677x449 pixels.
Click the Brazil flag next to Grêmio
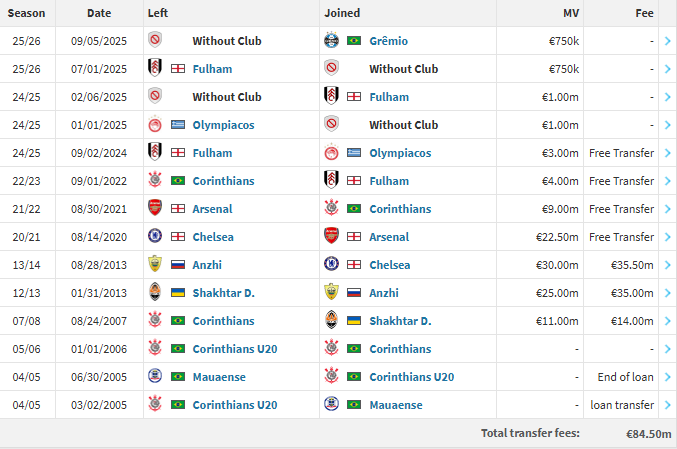click(354, 41)
